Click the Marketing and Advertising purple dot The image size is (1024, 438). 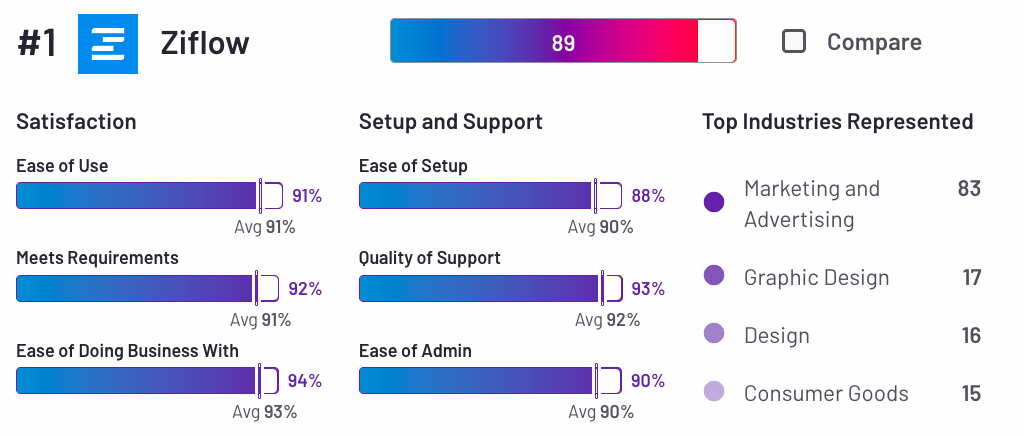pos(714,203)
